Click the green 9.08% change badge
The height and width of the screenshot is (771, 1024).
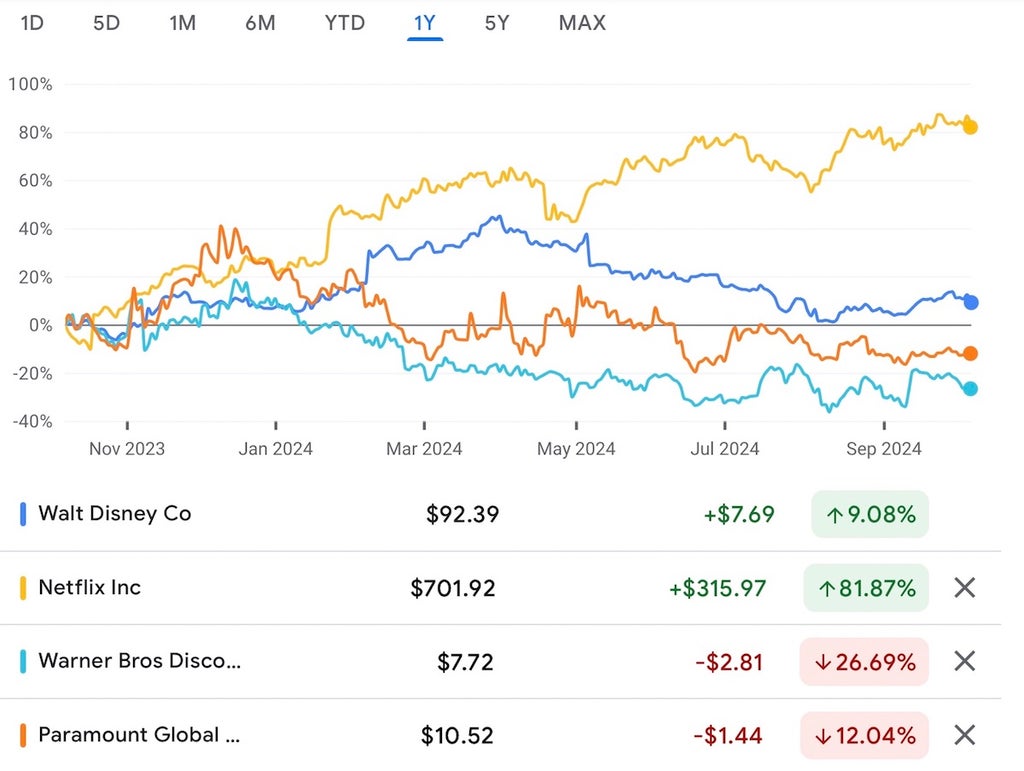point(870,514)
